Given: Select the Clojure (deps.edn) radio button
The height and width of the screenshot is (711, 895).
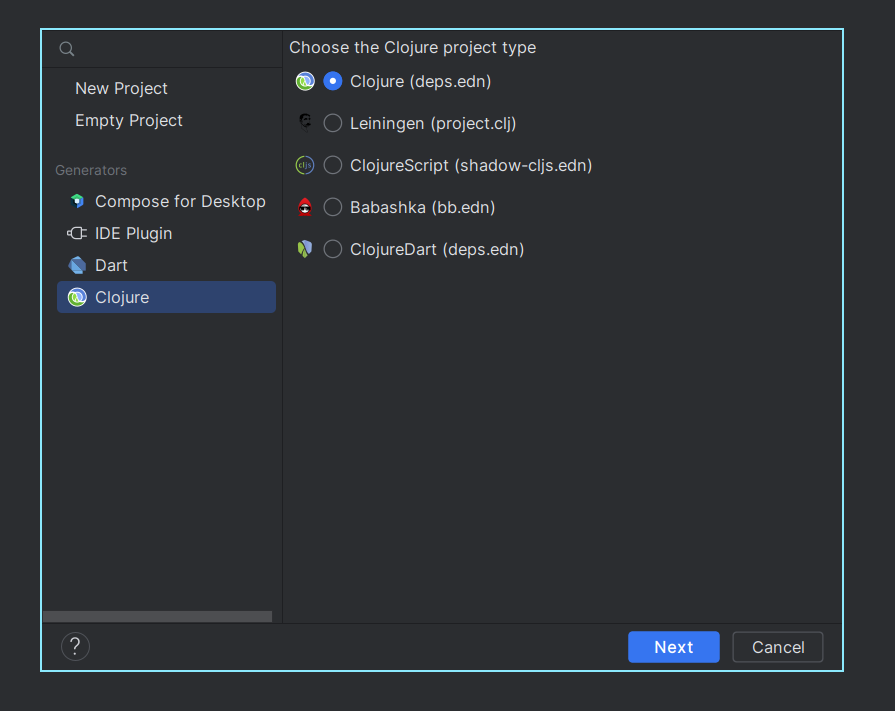Looking at the screenshot, I should [333, 82].
